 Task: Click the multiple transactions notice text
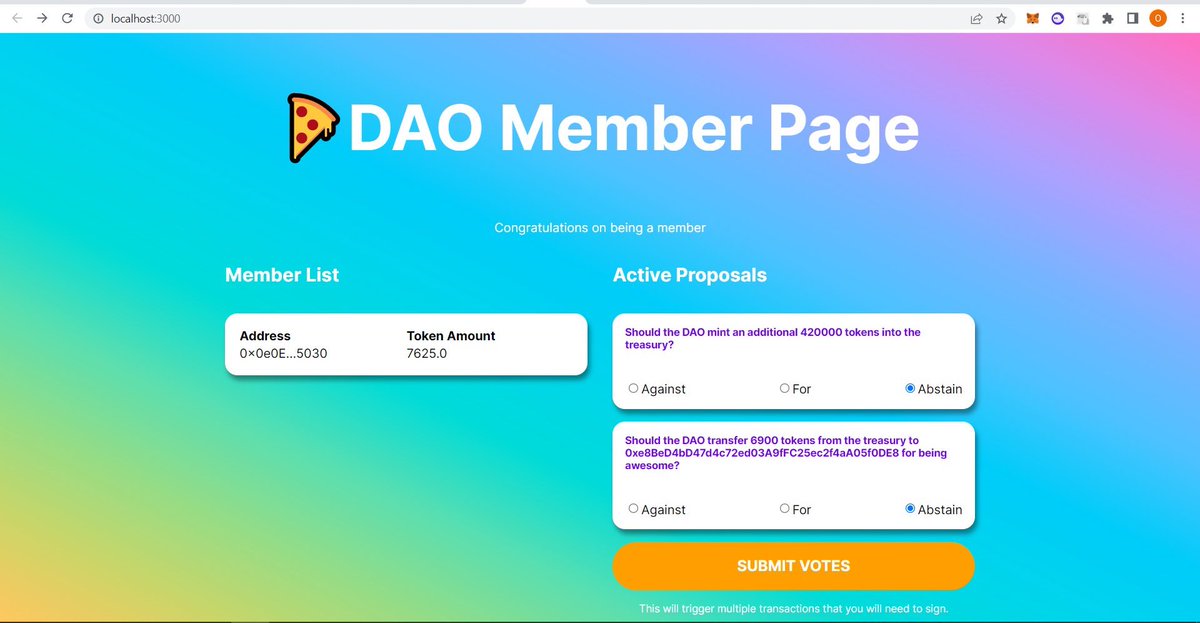tap(793, 608)
